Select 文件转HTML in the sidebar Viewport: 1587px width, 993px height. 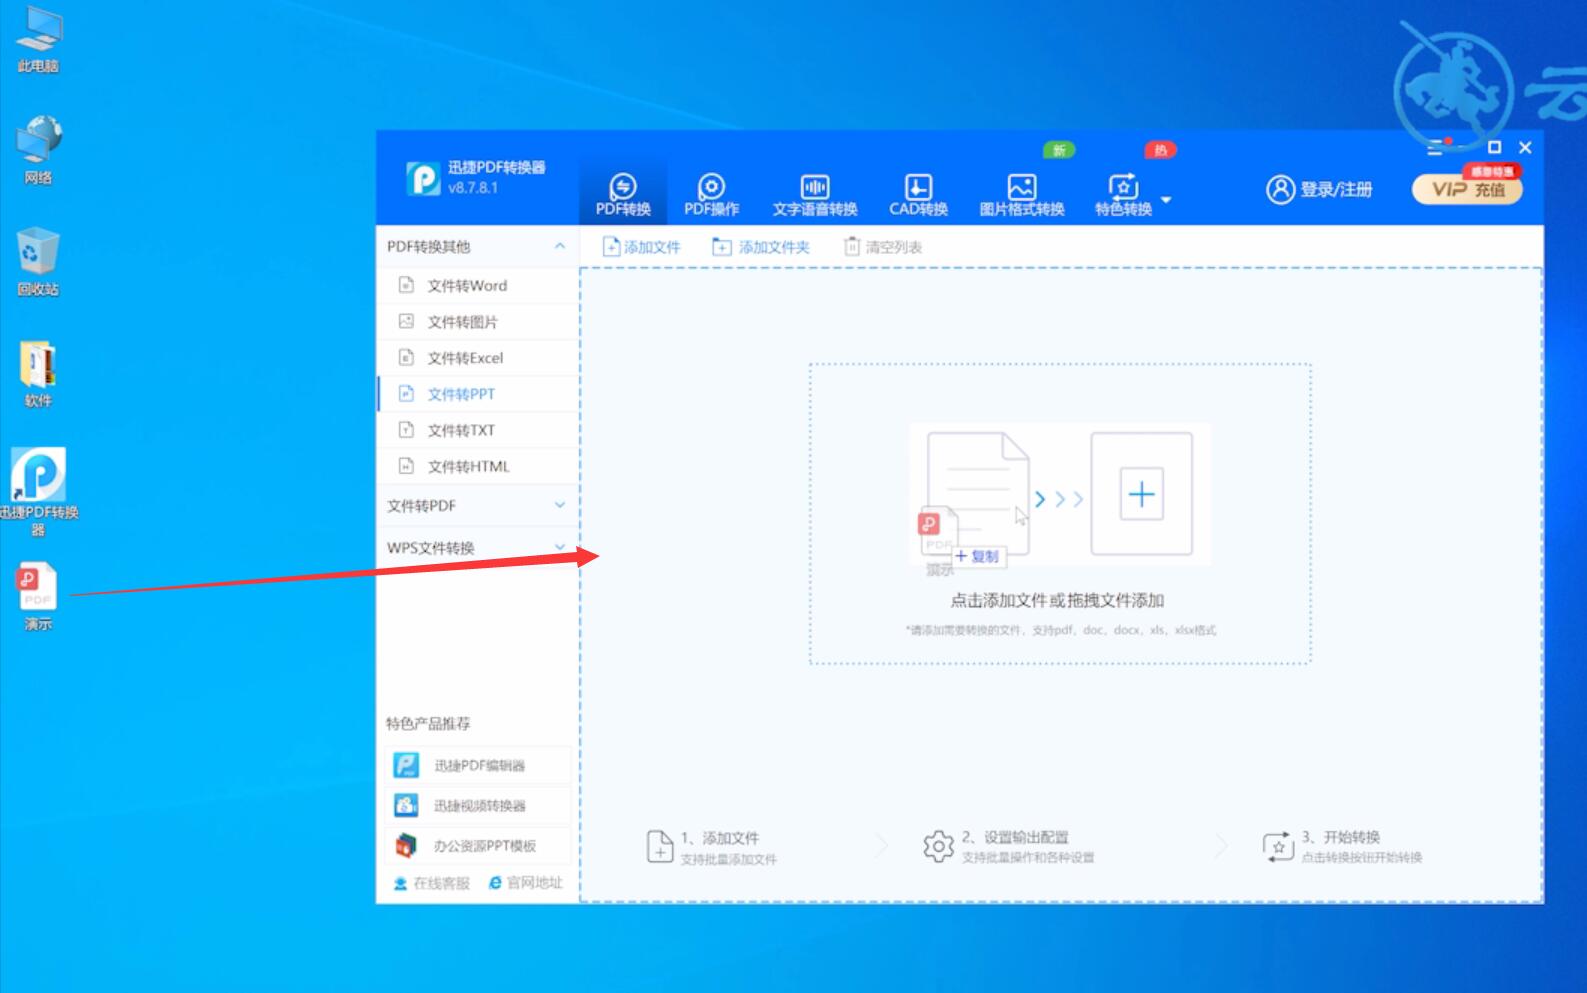(478, 465)
